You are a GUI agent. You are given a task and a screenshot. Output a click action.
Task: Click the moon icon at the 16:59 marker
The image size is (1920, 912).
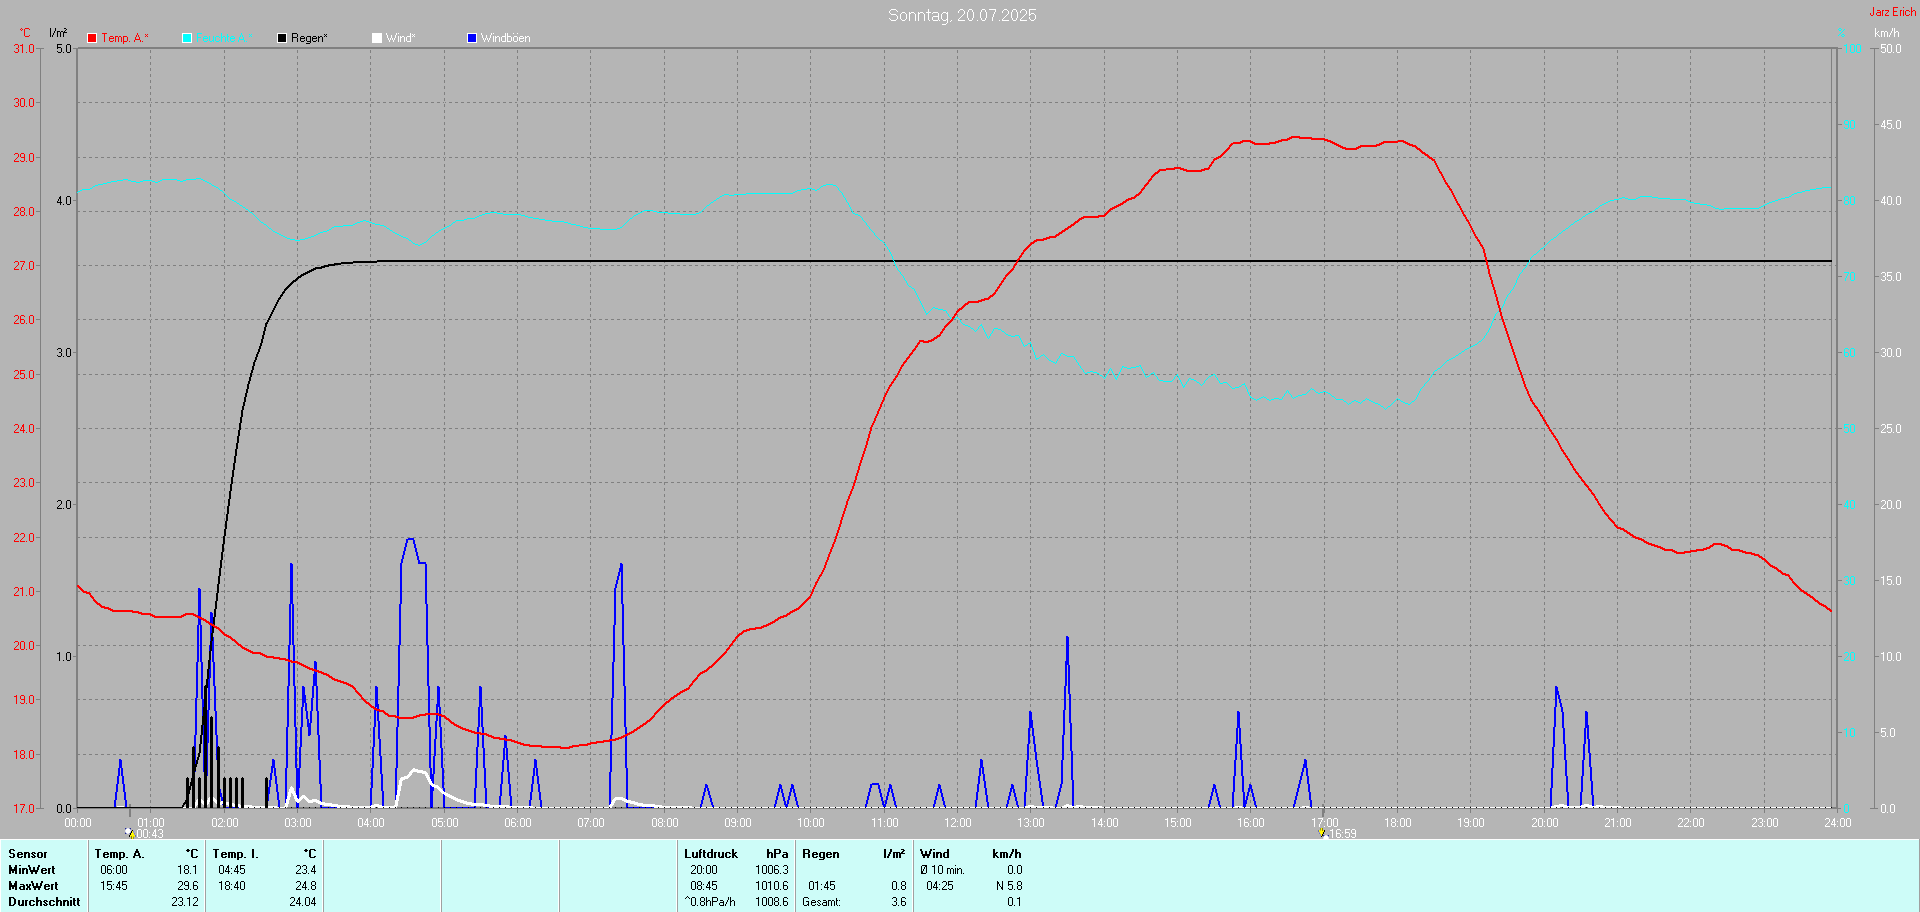(1322, 832)
